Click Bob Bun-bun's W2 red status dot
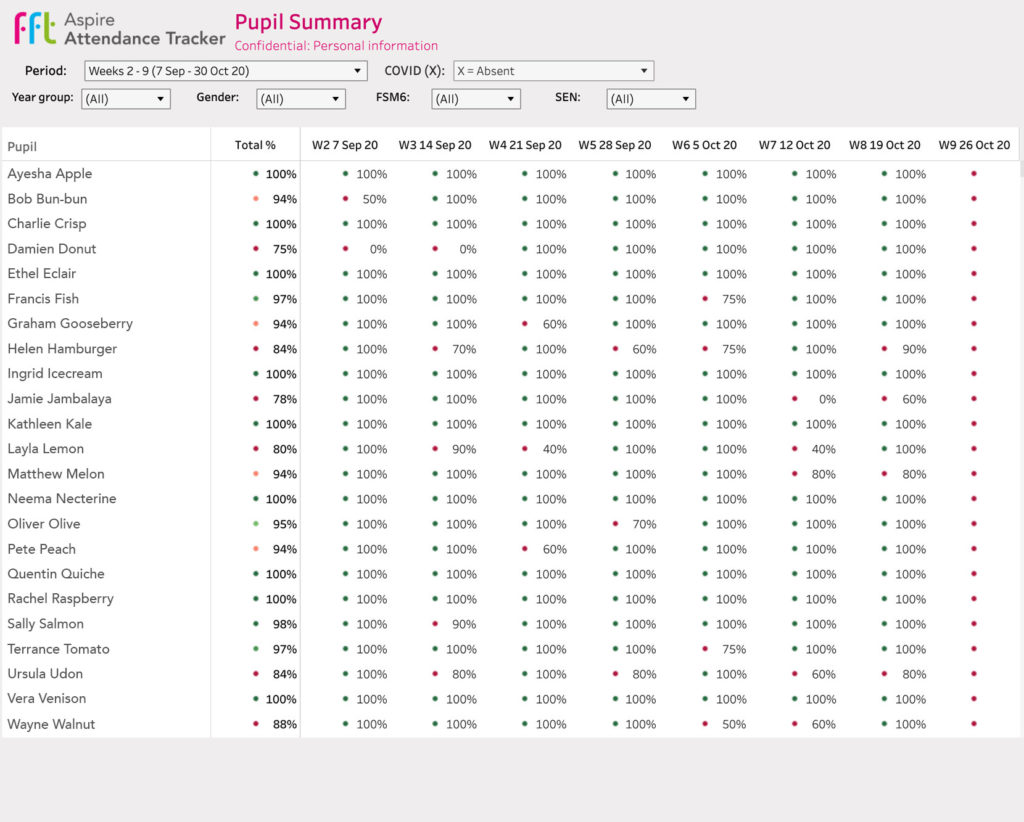 coord(345,199)
